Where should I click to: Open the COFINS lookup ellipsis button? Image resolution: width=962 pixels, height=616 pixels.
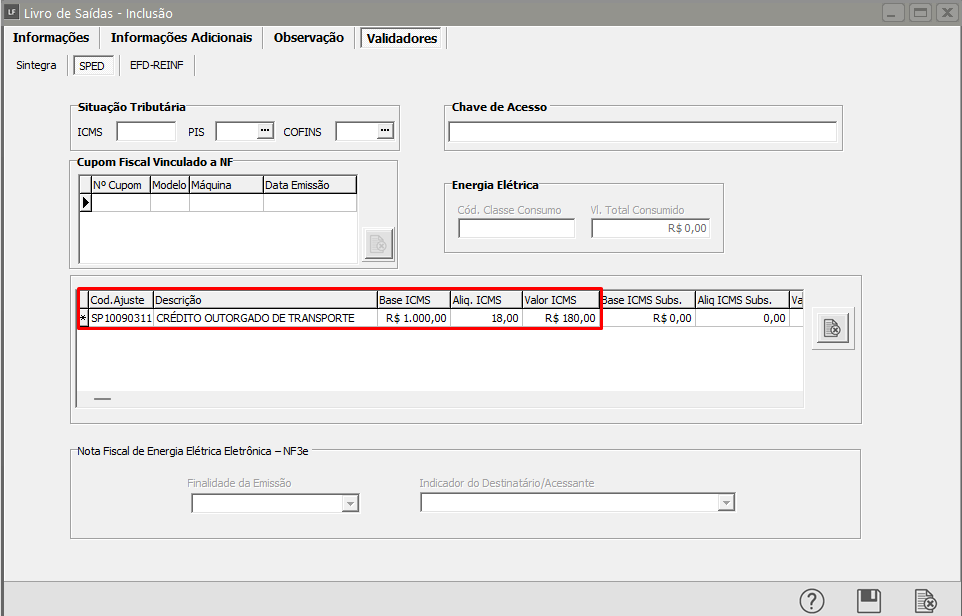384,131
